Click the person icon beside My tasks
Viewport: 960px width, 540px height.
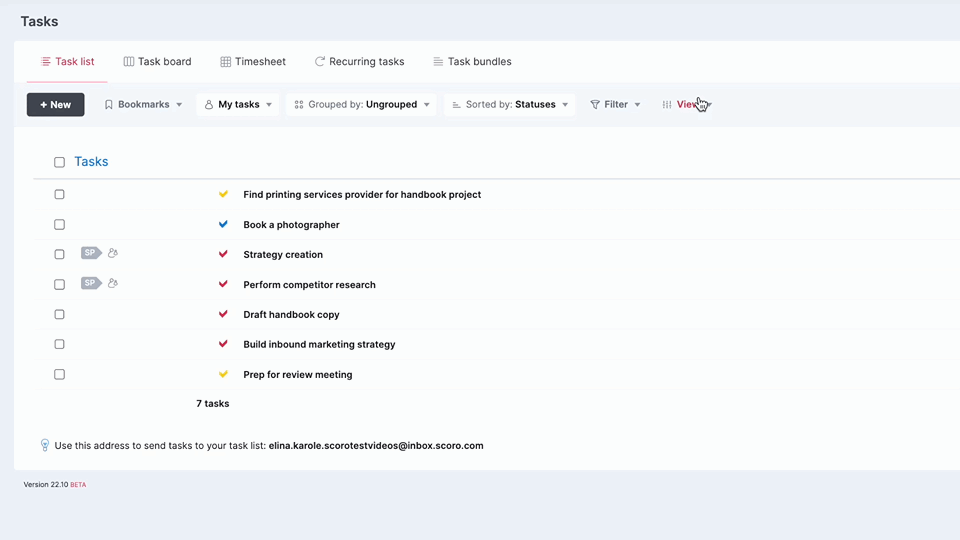click(x=209, y=105)
